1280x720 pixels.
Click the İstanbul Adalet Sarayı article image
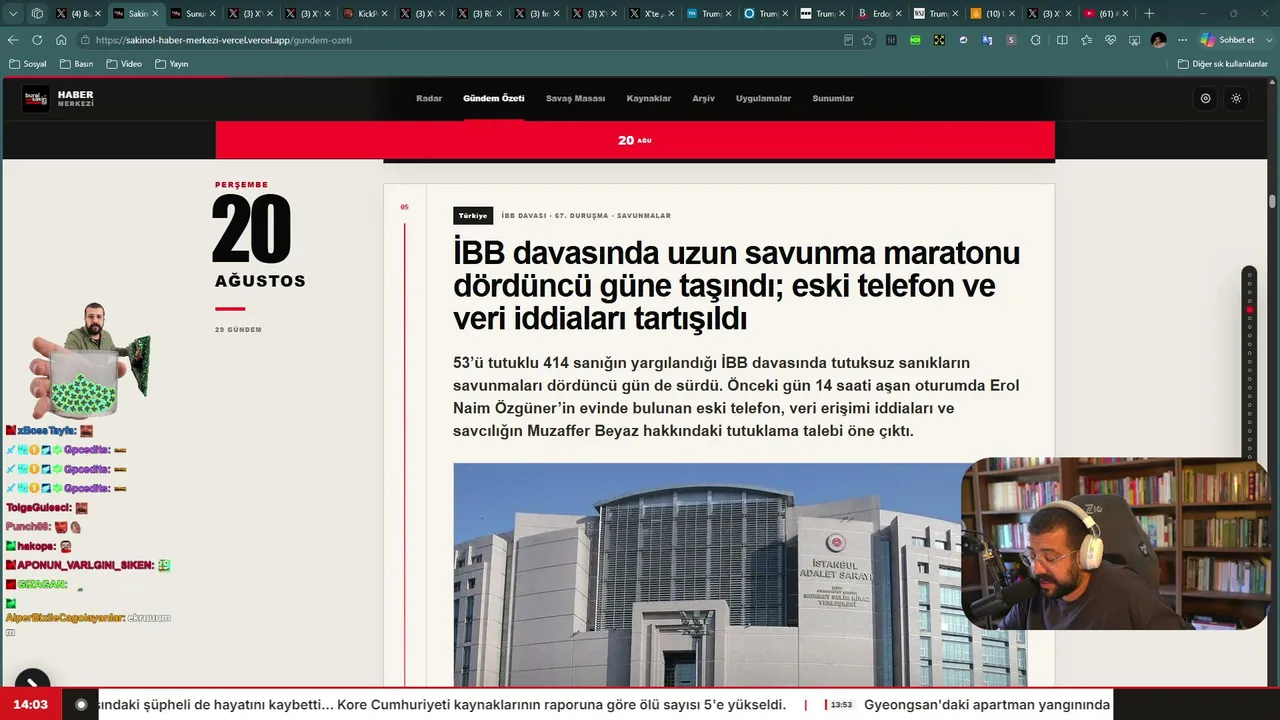coord(740,574)
